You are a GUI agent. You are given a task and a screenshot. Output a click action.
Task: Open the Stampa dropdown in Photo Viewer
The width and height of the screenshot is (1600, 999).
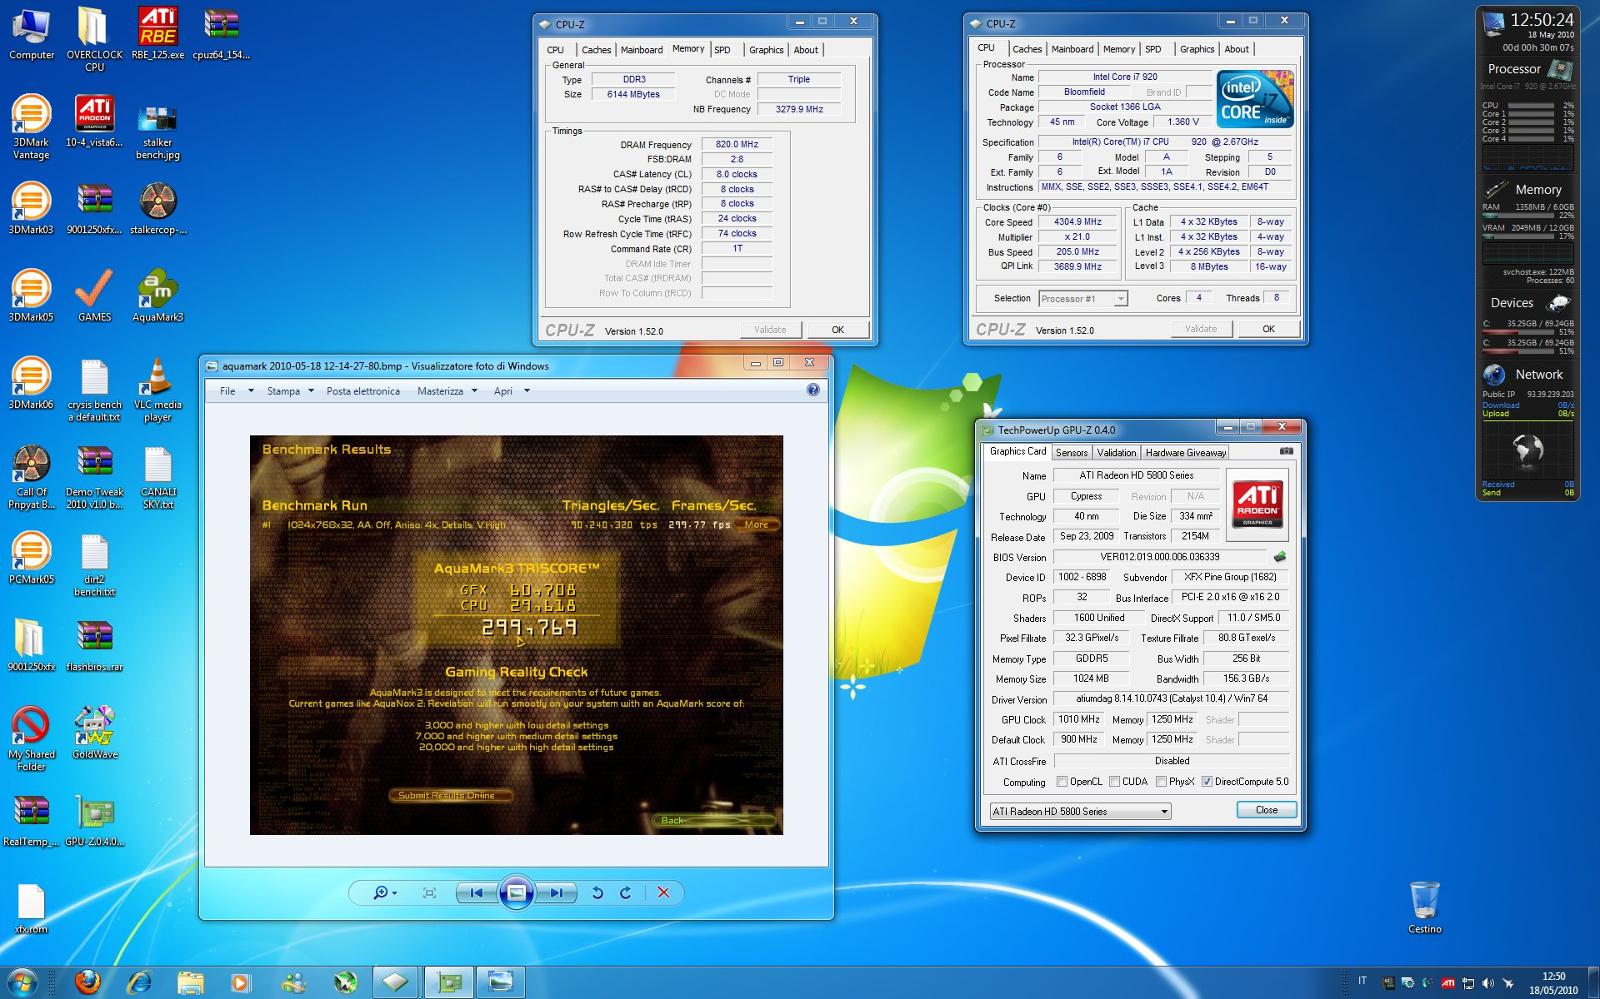[290, 391]
